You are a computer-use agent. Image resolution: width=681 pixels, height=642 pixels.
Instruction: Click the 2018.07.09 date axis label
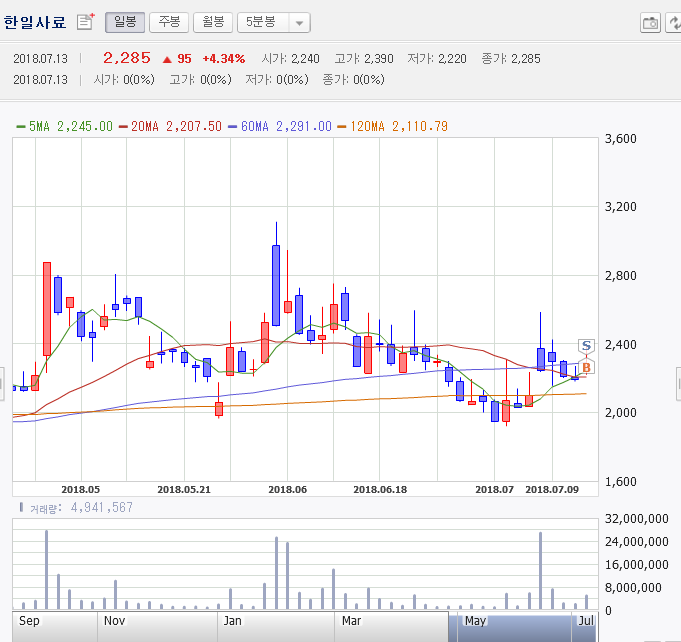(552, 490)
